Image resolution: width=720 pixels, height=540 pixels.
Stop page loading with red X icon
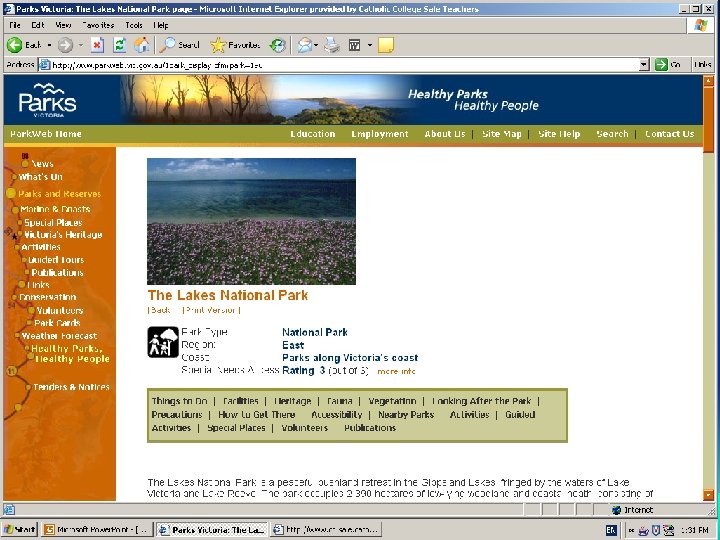[x=97, y=45]
